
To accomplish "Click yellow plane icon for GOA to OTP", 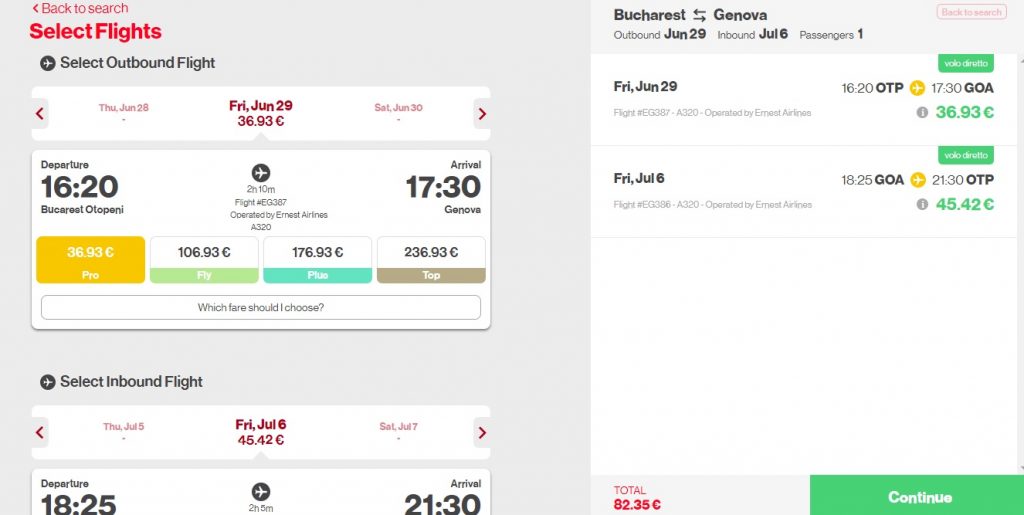I will [x=918, y=179].
